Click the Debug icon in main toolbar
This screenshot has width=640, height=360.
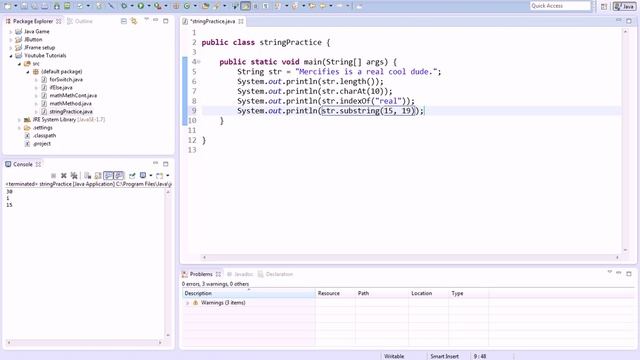click(x=124, y=6)
